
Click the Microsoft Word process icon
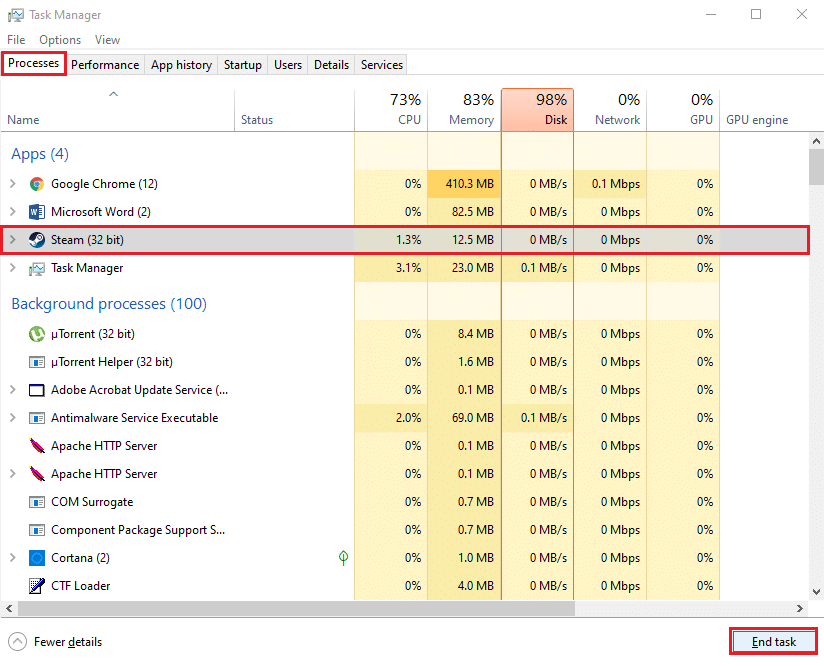tap(37, 212)
